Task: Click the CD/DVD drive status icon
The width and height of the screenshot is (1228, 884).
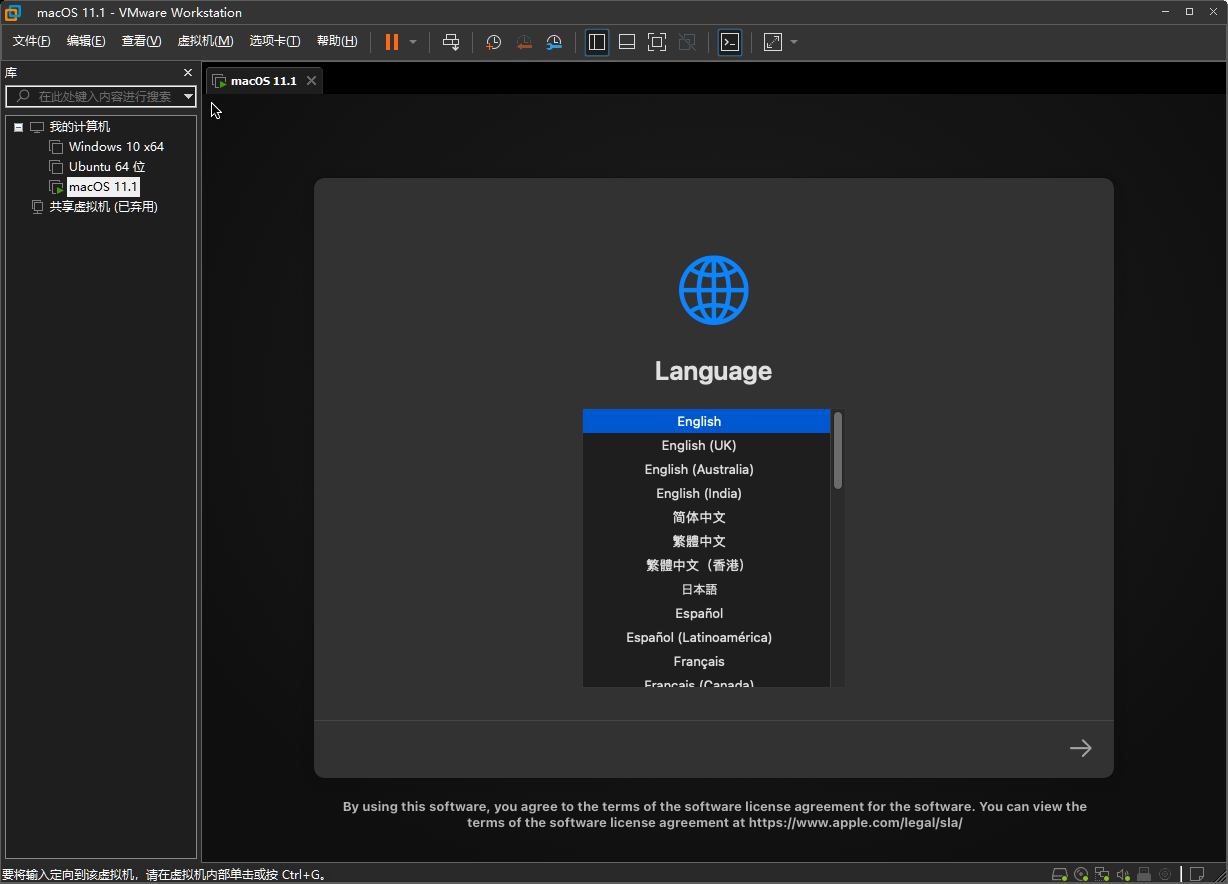Action: coord(1081,874)
